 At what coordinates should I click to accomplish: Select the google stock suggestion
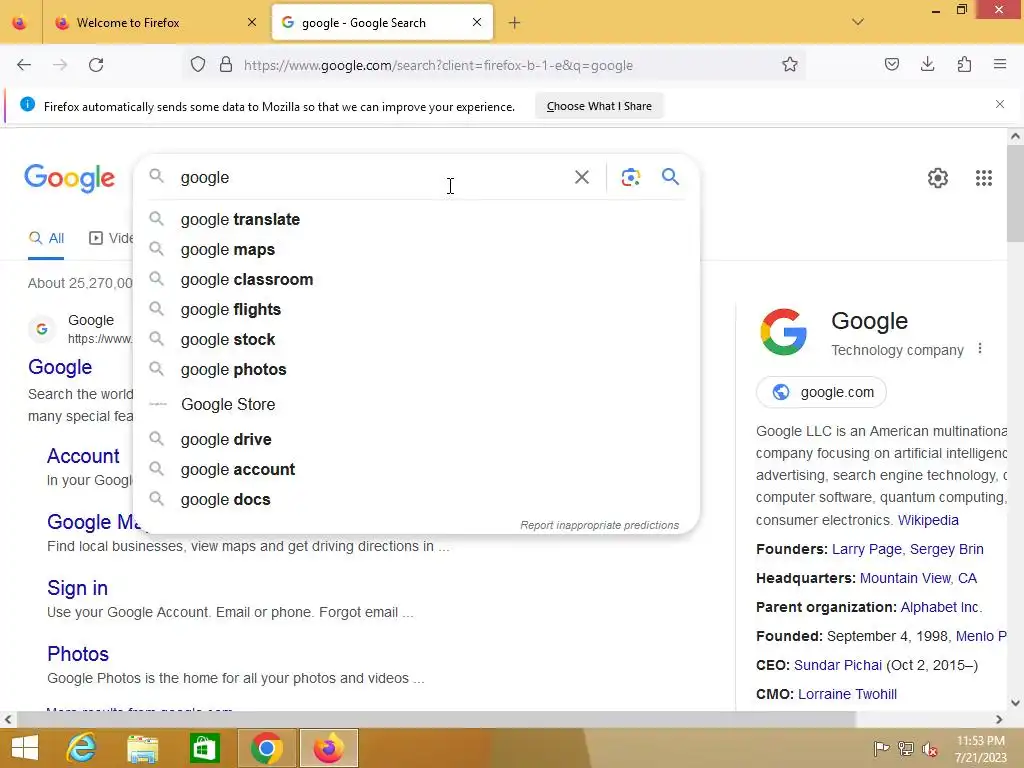coord(416,340)
